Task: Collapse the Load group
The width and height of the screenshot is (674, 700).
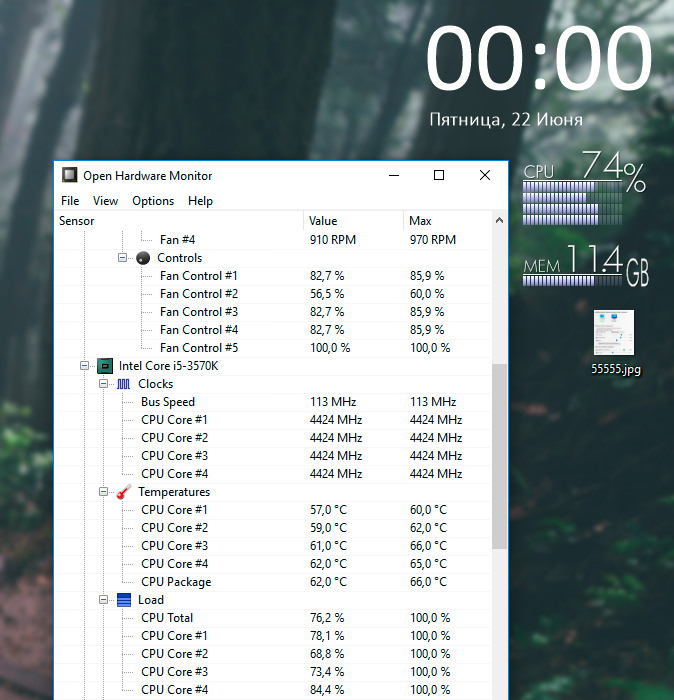Action: (x=103, y=600)
